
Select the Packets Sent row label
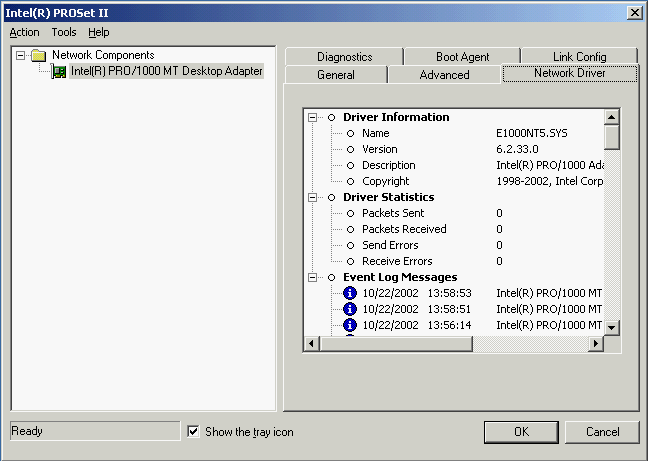pyautogui.click(x=393, y=213)
